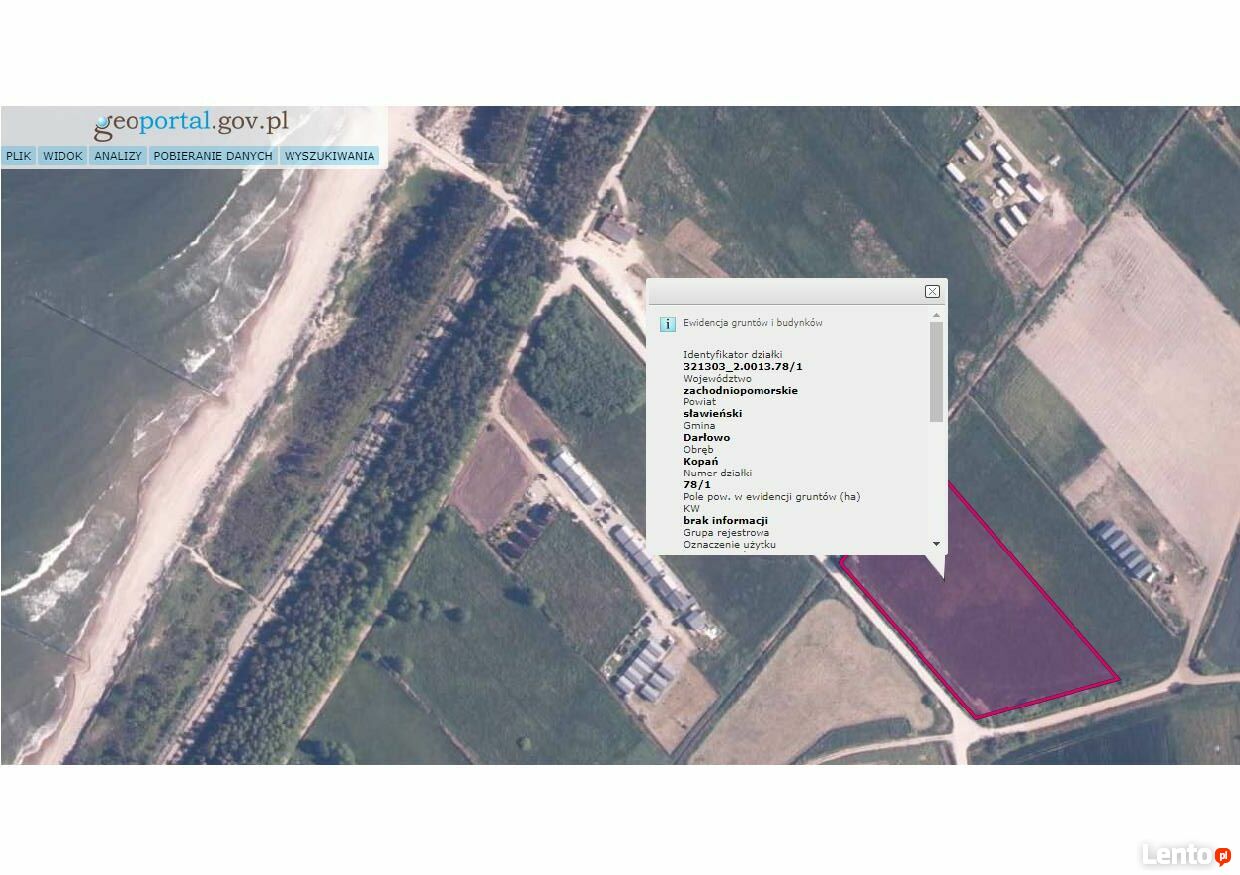Click the 'Oznaczenie użytku' label
The width and height of the screenshot is (1240, 875).
pyautogui.click(x=729, y=545)
